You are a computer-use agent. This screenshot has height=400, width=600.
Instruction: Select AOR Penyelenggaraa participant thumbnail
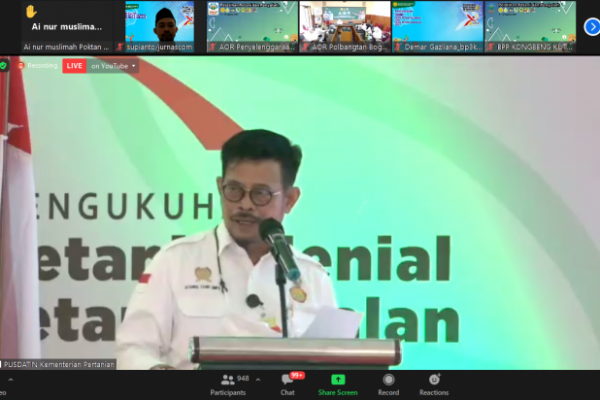pyautogui.click(x=252, y=27)
